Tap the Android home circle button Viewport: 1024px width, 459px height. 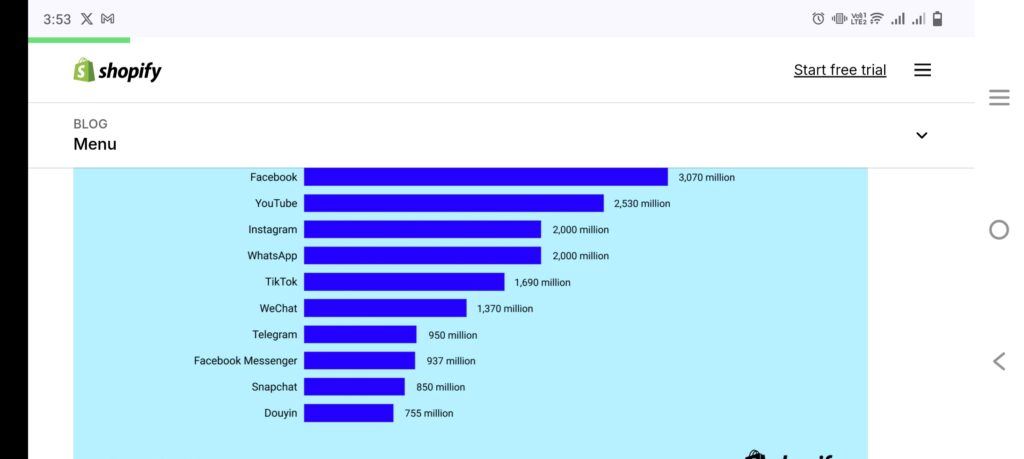[x=999, y=230]
